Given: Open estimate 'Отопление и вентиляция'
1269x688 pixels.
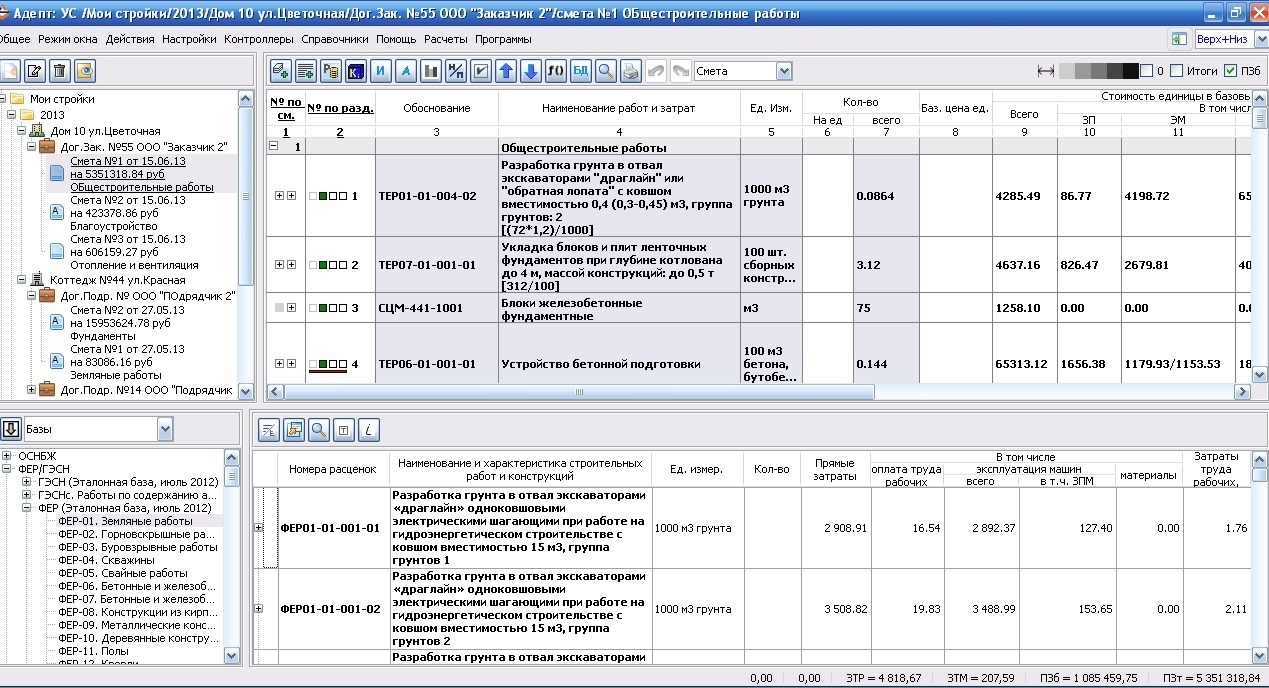Looking at the screenshot, I should pyautogui.click(x=134, y=252).
